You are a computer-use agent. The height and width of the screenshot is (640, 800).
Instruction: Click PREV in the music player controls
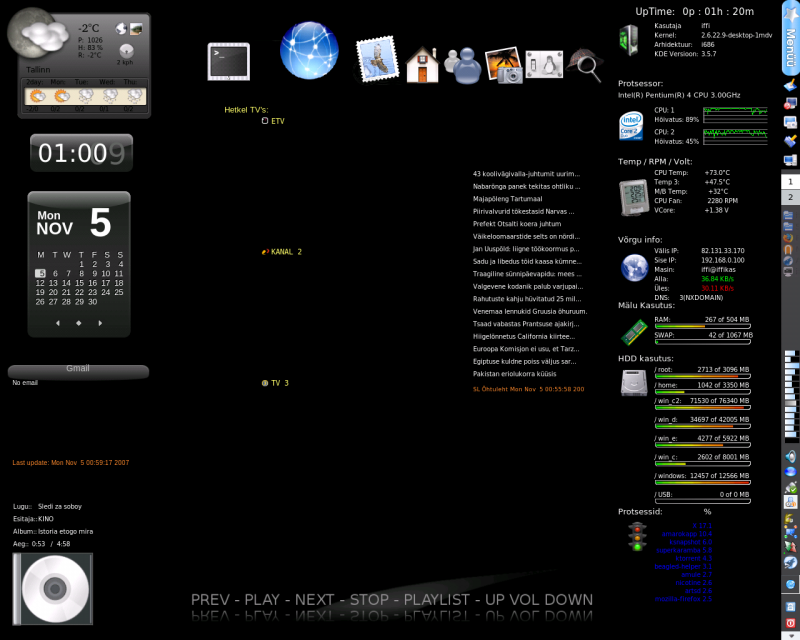pyautogui.click(x=210, y=600)
